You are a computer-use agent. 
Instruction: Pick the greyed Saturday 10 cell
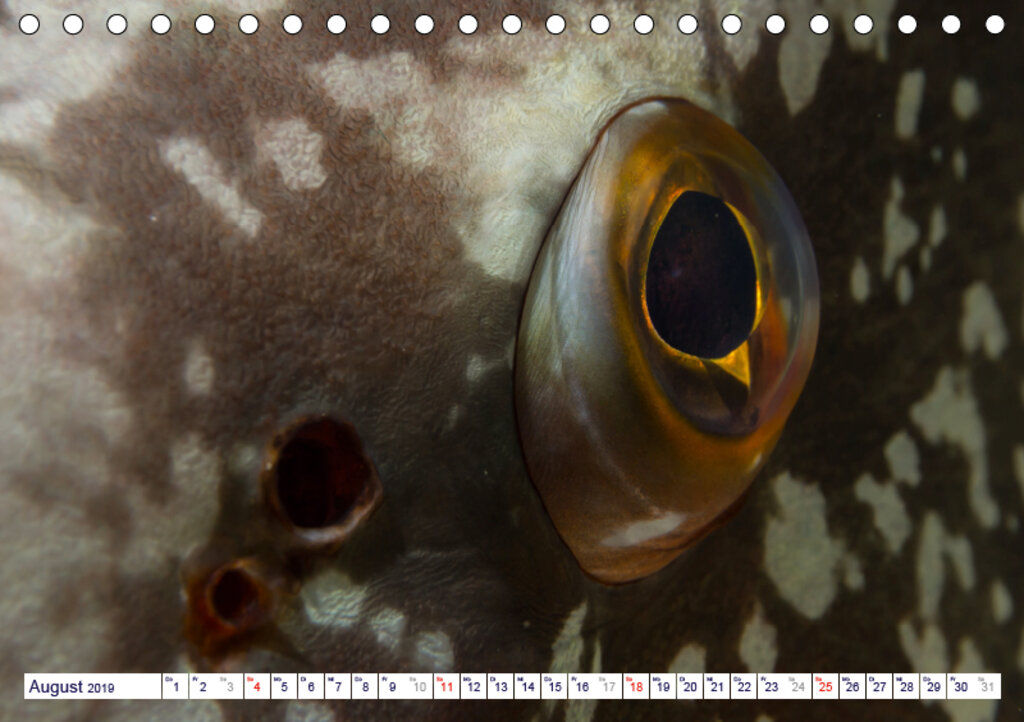pos(419,686)
